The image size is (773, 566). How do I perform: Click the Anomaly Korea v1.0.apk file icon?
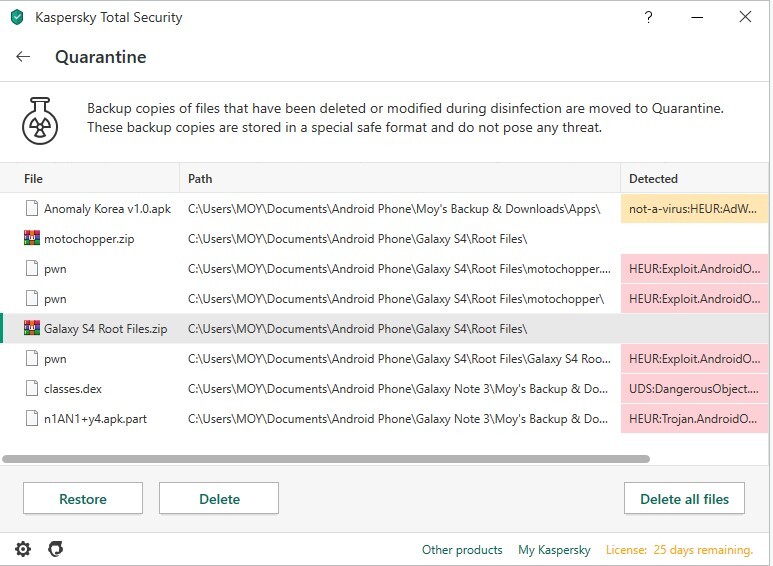click(31, 209)
